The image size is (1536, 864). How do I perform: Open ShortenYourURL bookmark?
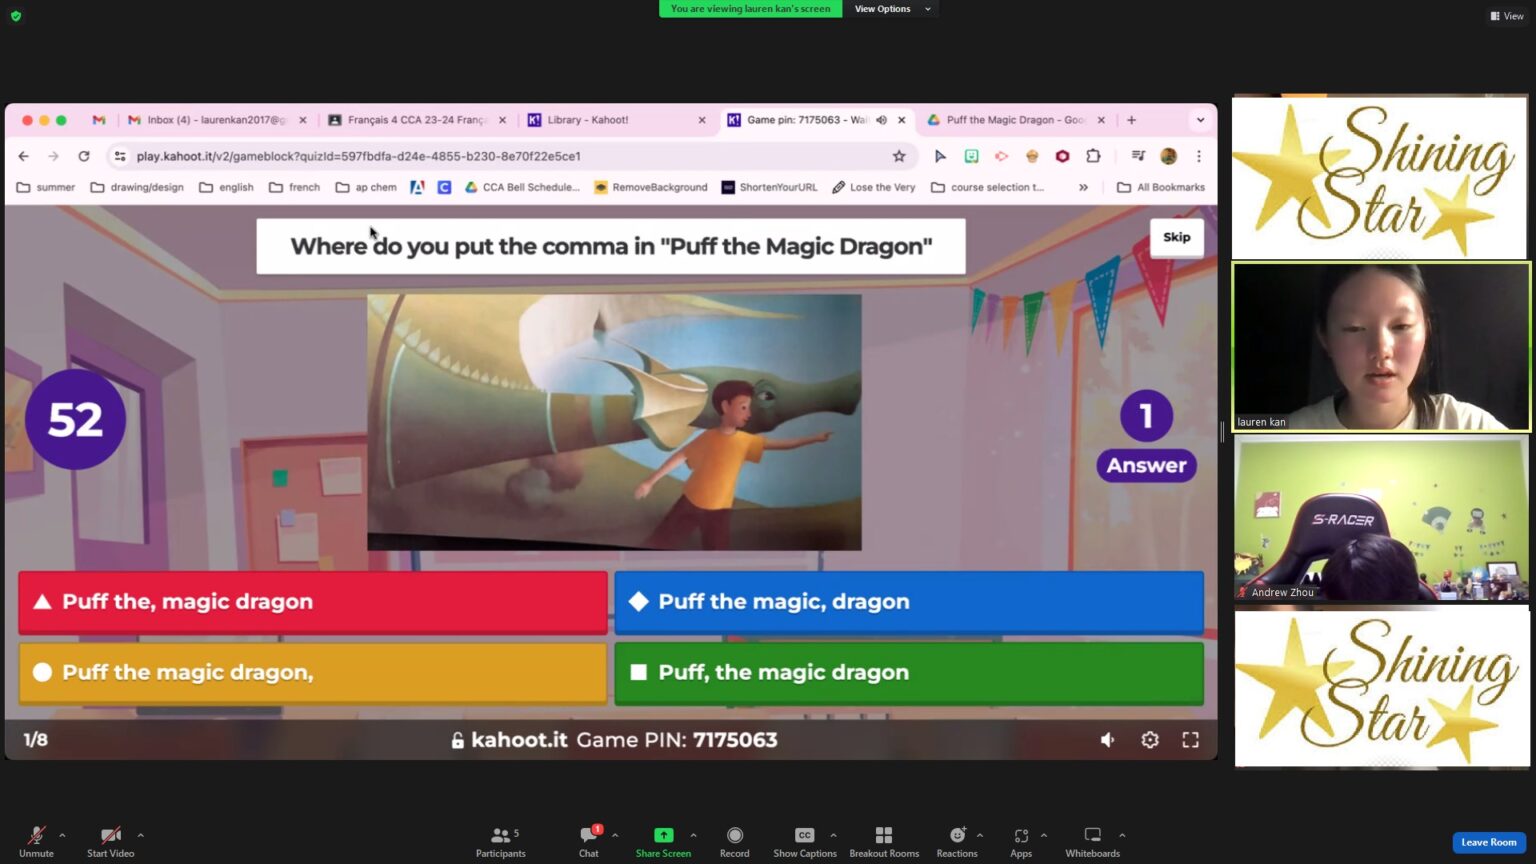click(769, 187)
